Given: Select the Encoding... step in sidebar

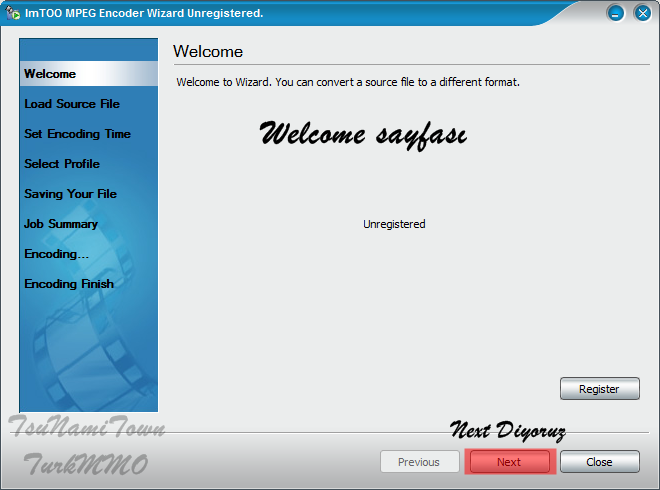Looking at the screenshot, I should [x=56, y=254].
